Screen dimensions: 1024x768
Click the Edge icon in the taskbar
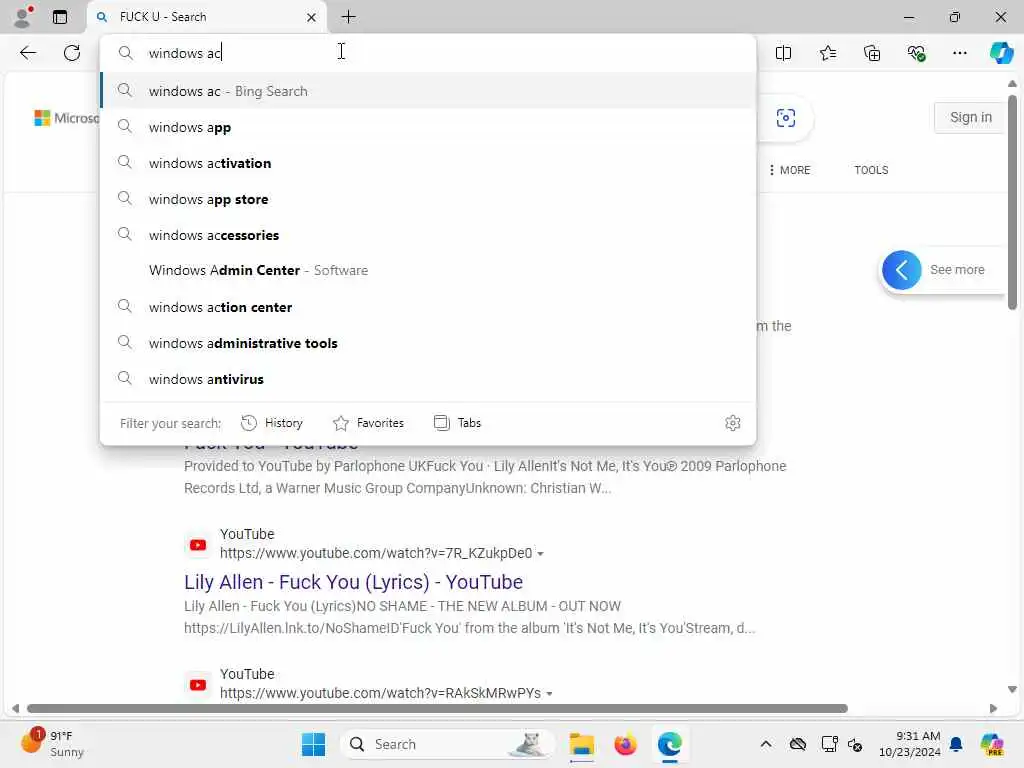point(669,744)
